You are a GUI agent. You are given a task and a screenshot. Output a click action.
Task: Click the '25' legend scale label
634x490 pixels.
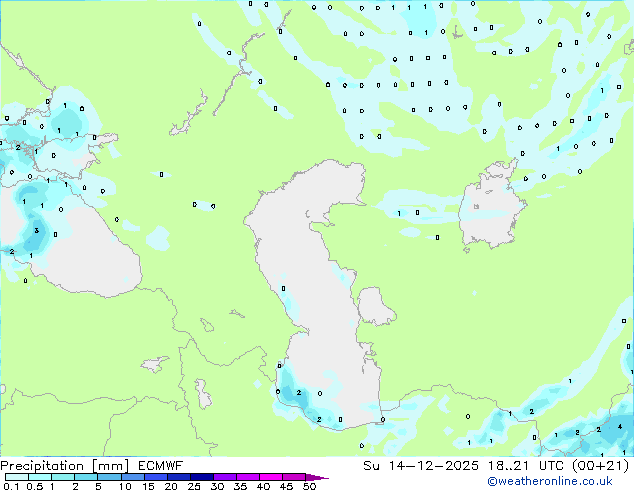coord(194,486)
